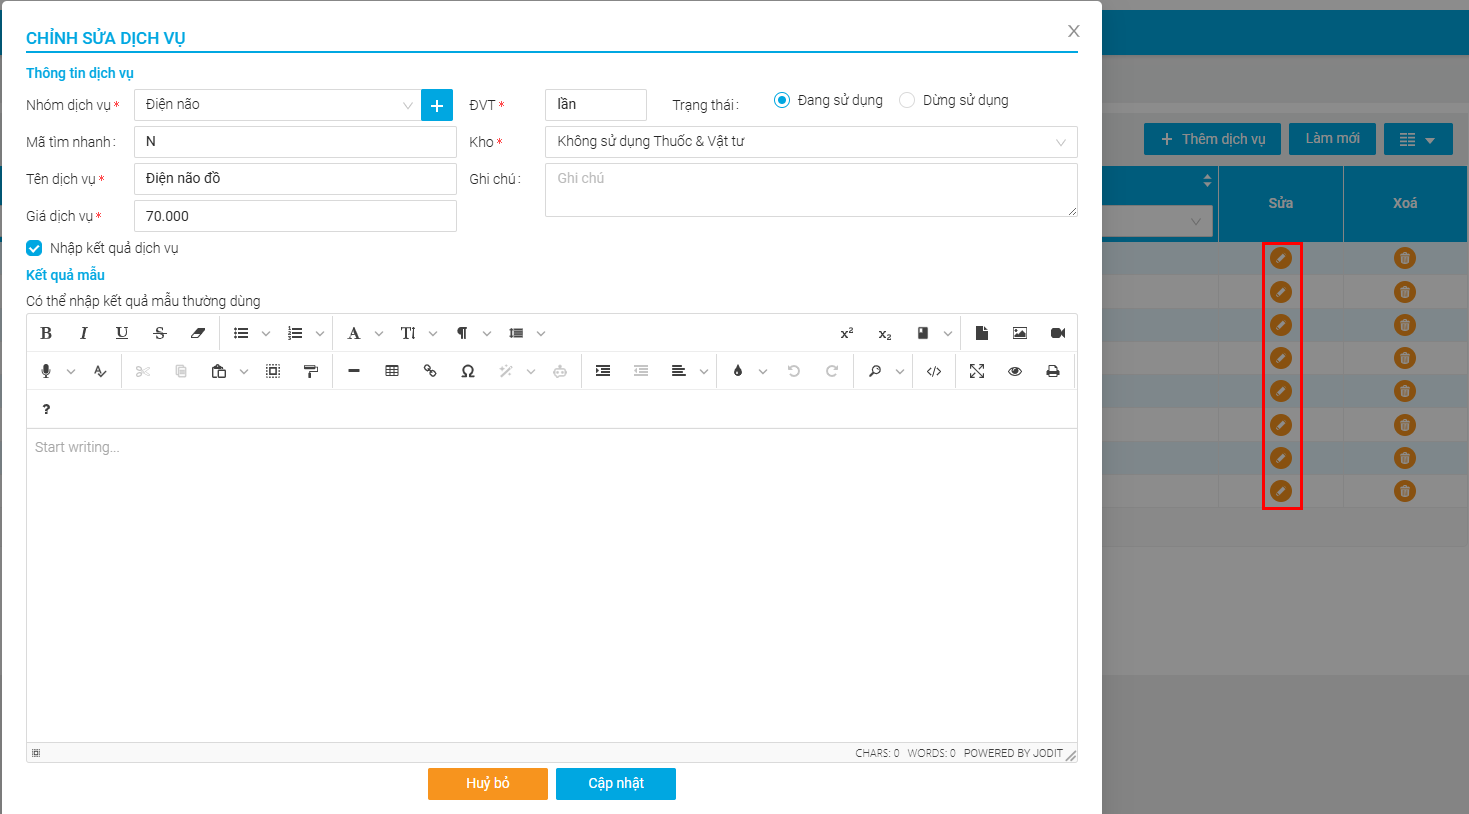This screenshot has width=1469, height=814.
Task: Expand the numbered list style arrow
Action: 320,333
